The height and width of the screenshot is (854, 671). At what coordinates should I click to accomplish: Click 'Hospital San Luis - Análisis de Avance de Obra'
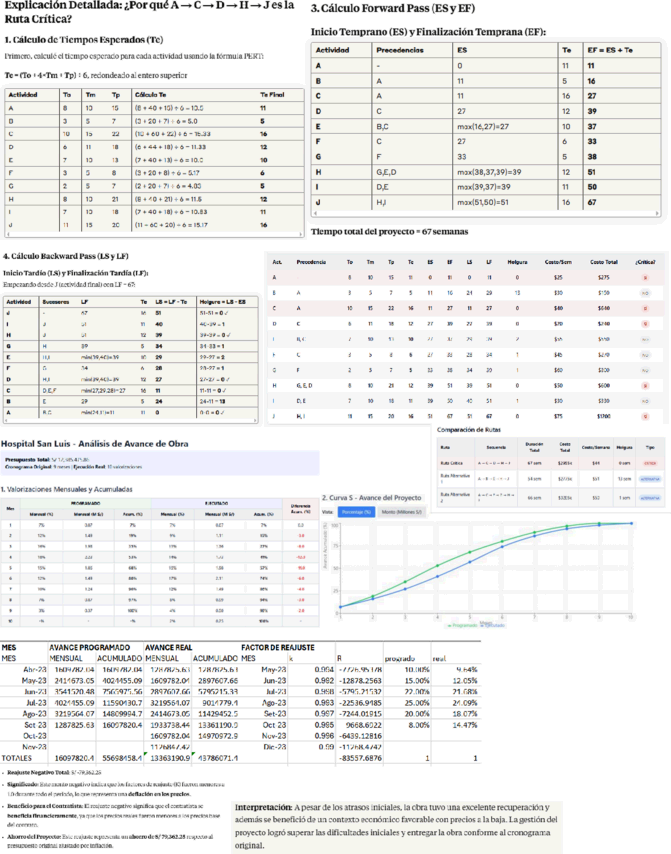pos(94,444)
